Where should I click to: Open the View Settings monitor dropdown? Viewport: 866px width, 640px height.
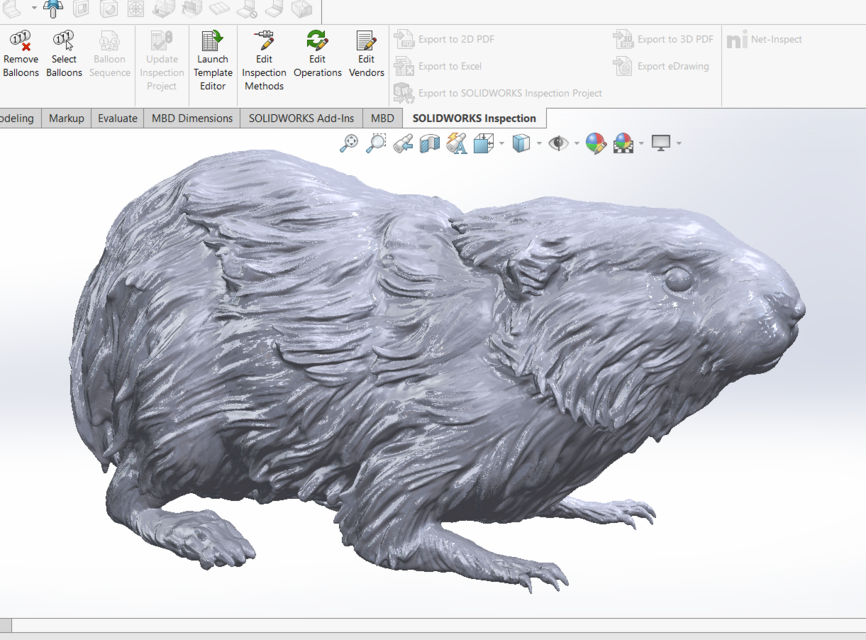click(679, 143)
